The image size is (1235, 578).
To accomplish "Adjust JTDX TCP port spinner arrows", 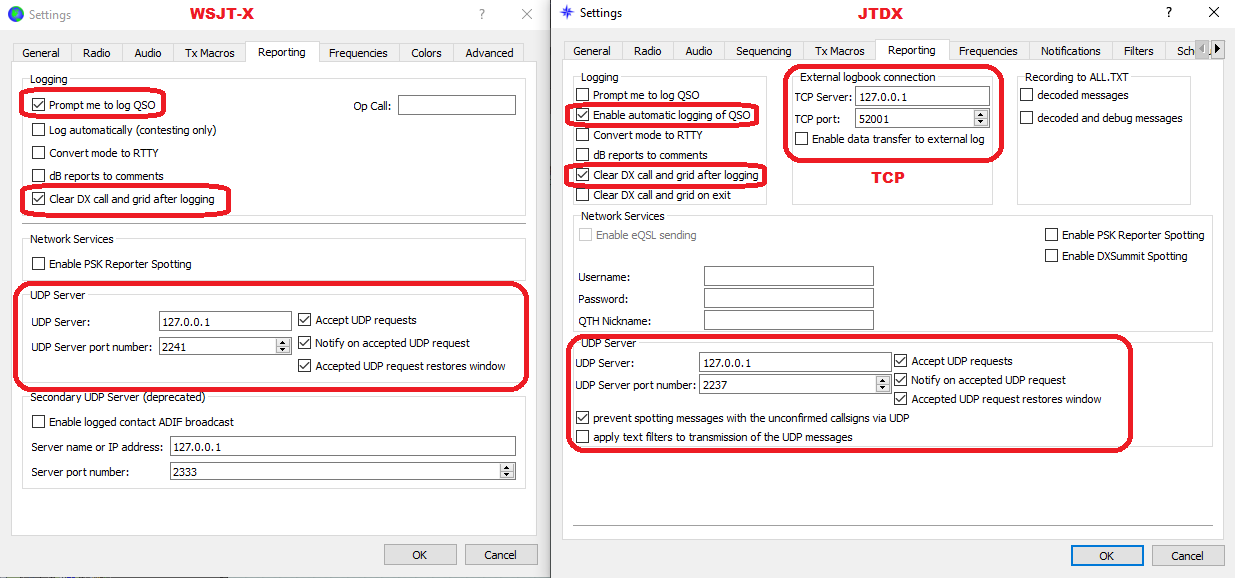I will pyautogui.click(x=980, y=118).
